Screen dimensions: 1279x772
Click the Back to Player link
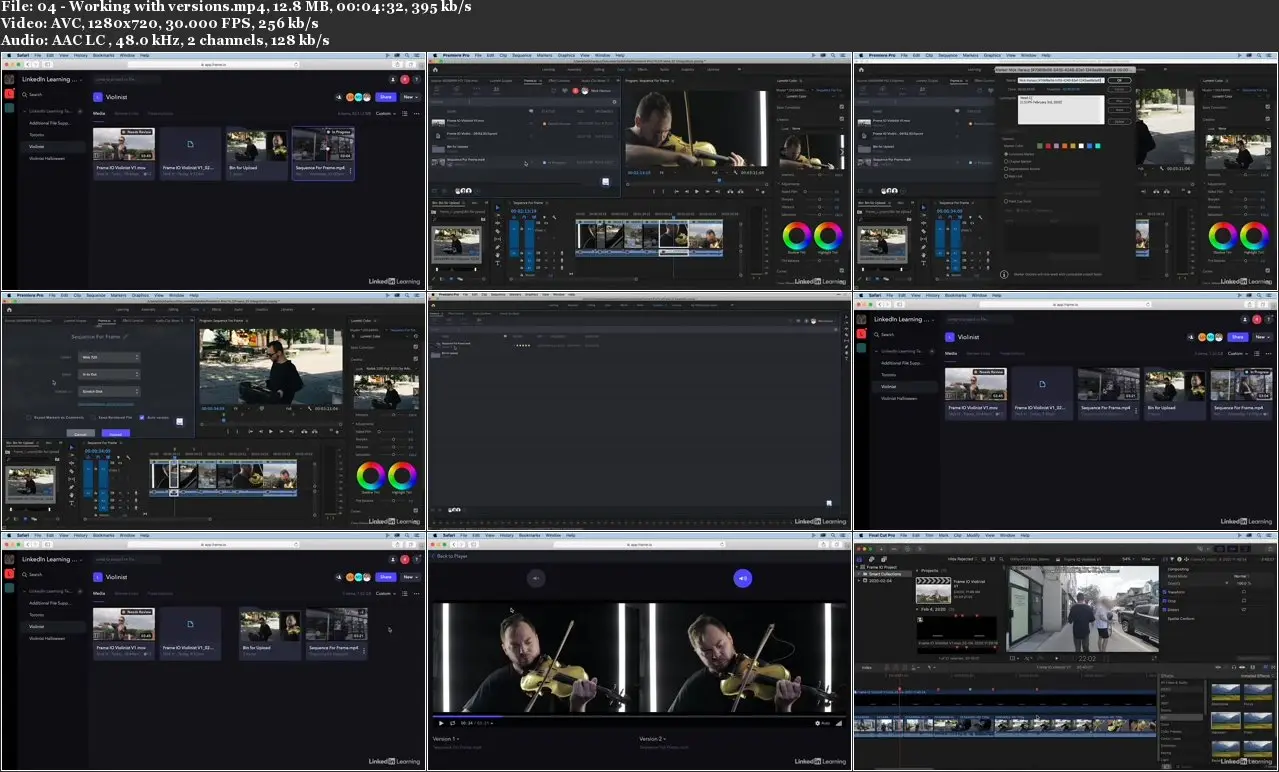point(453,555)
